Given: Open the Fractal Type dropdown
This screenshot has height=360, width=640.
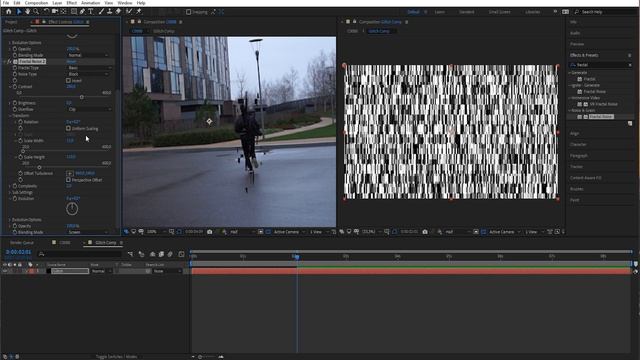Looking at the screenshot, I should pos(88,68).
